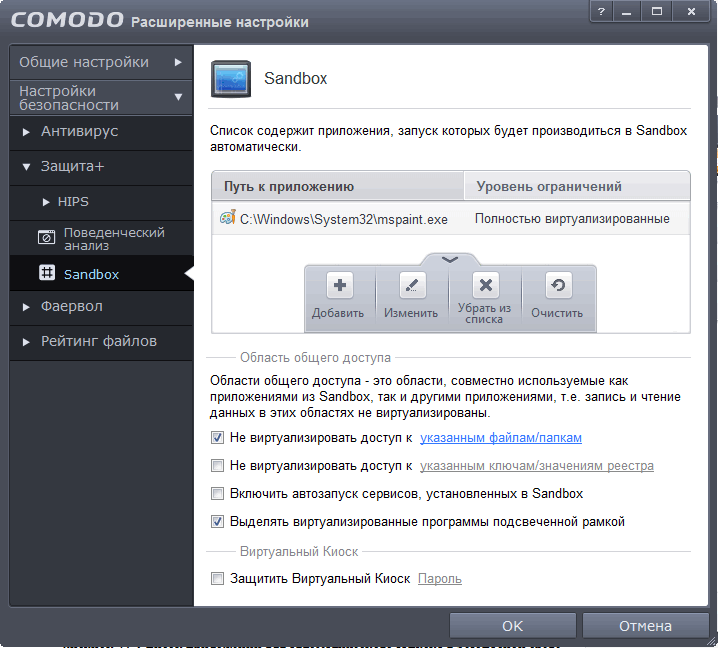Screen dimensions: 718x648
Task: Click the help question mark button
Action: [x=601, y=11]
